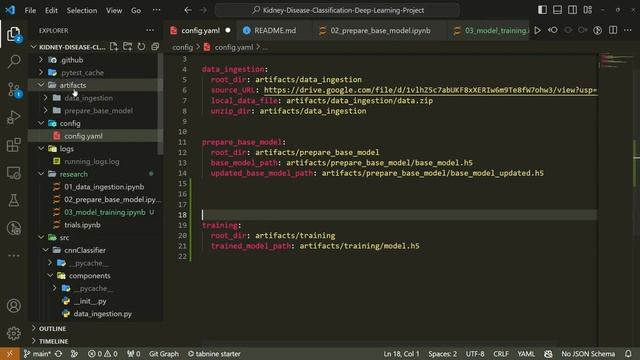Open editor more actions menu
Viewport: 640px width, 360px height.
628,30
